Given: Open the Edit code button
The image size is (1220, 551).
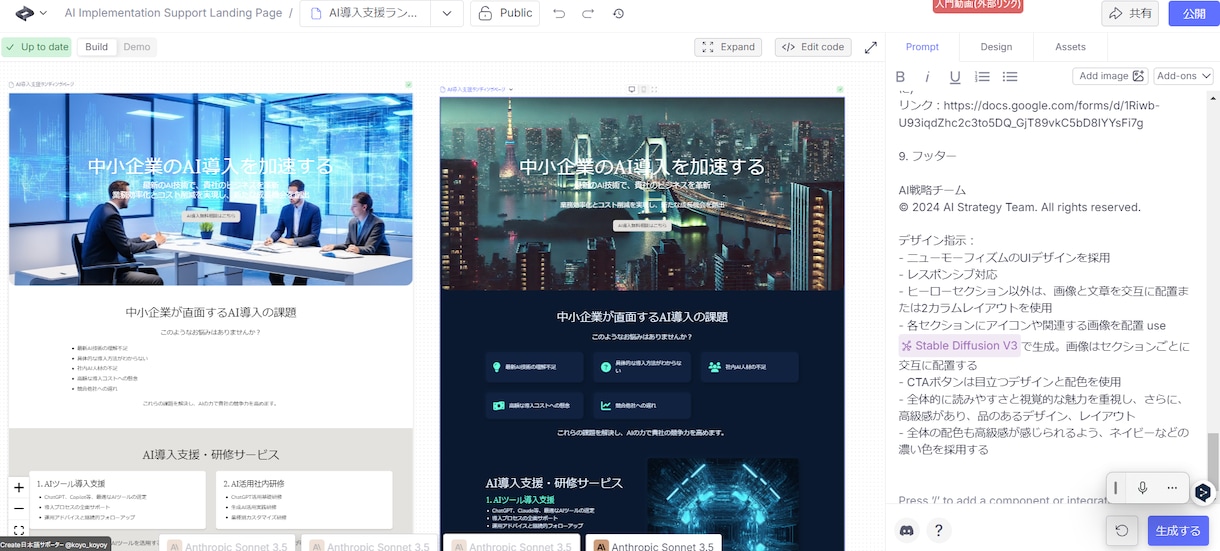Looking at the screenshot, I should pos(813,47).
